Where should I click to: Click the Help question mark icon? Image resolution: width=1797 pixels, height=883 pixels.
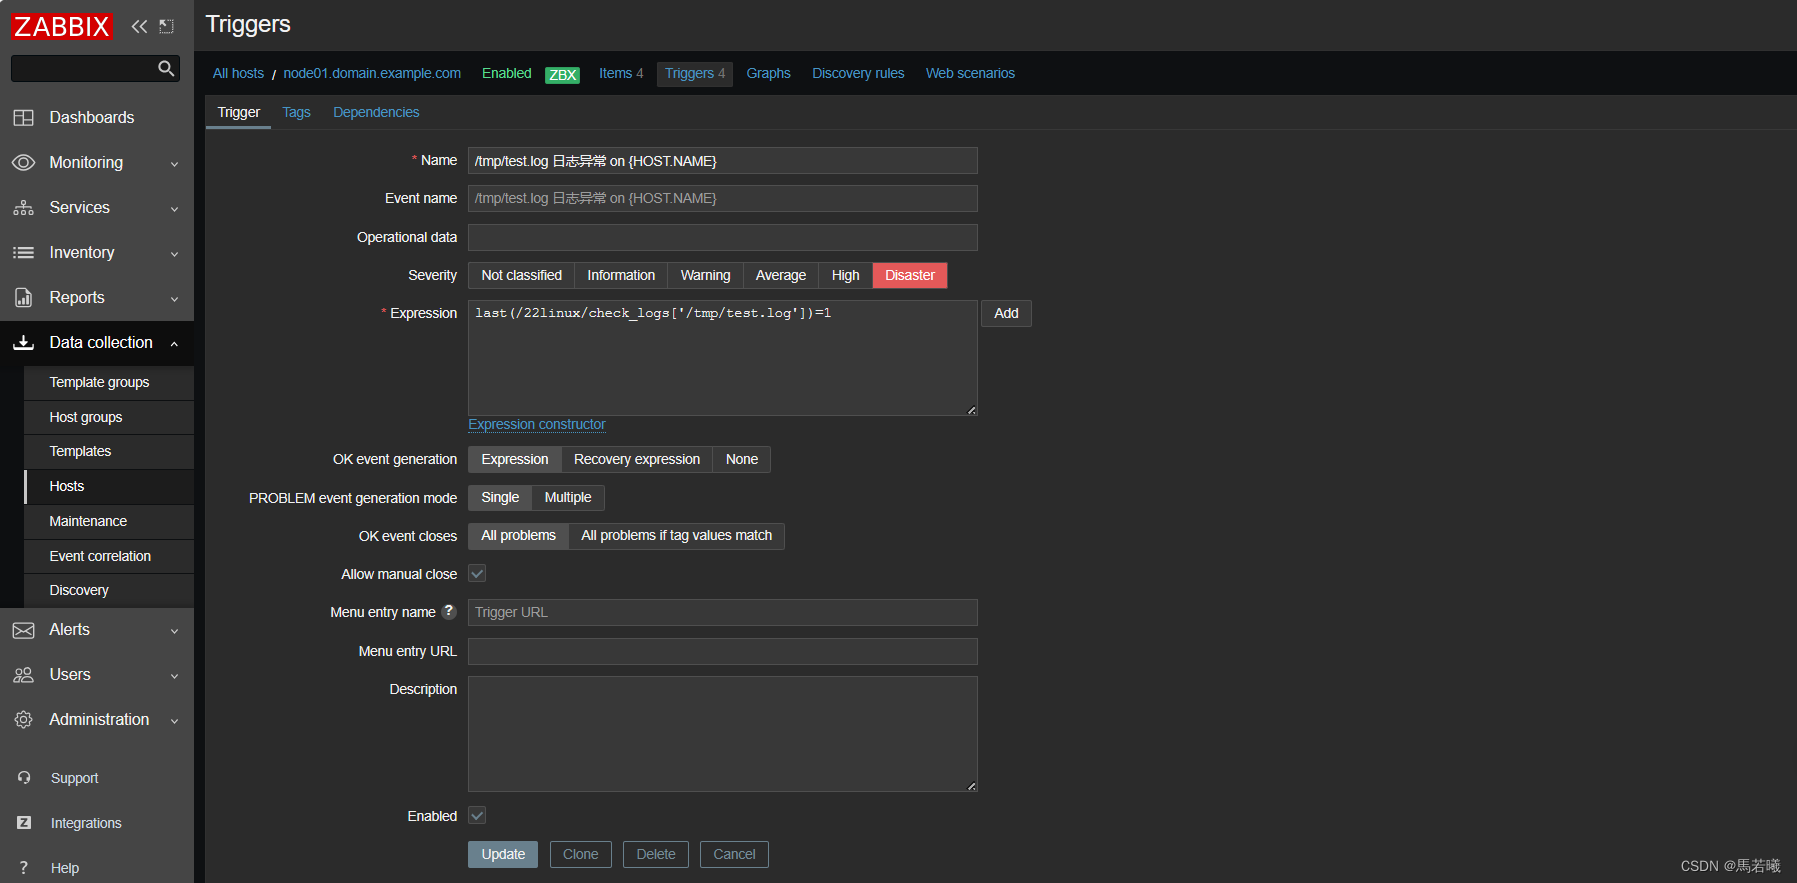click(x=24, y=868)
